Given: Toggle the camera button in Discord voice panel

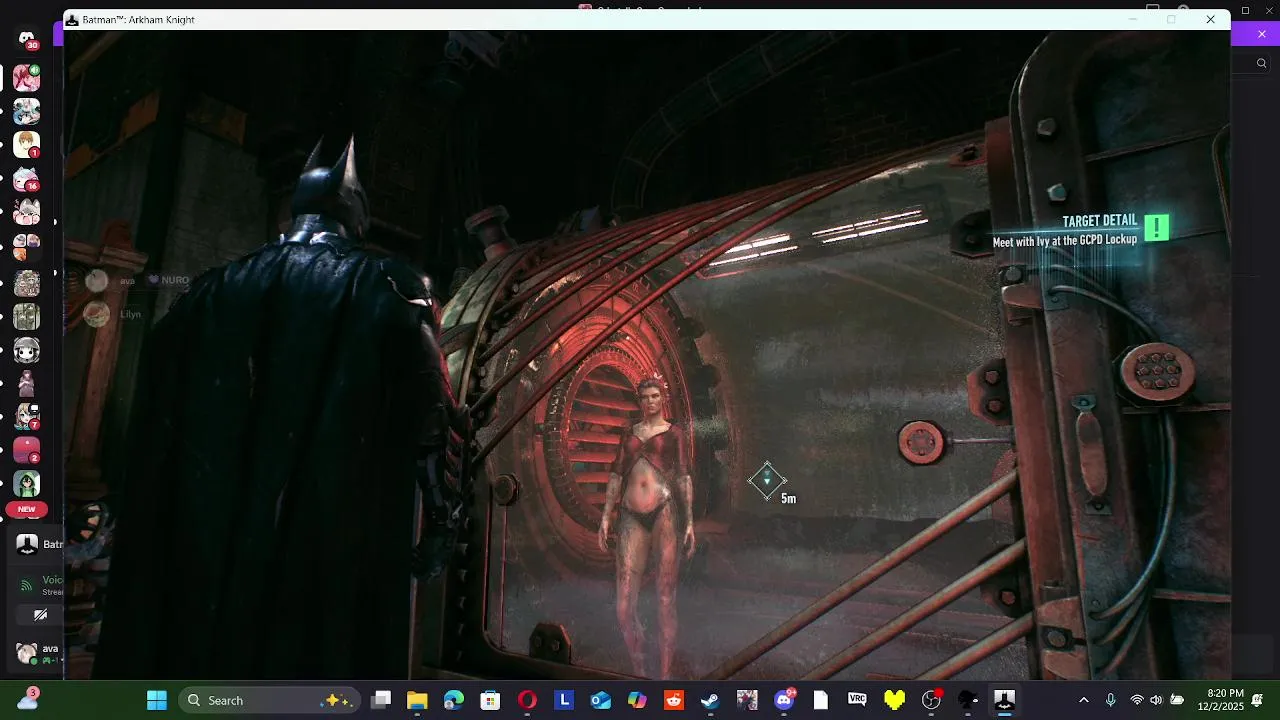Looking at the screenshot, I should tap(41, 615).
